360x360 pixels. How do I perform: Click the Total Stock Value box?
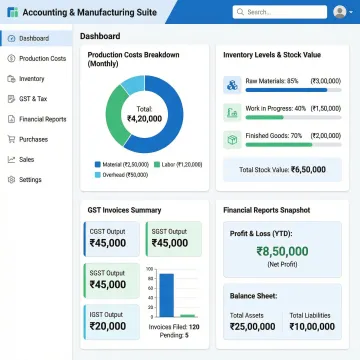coord(282,170)
